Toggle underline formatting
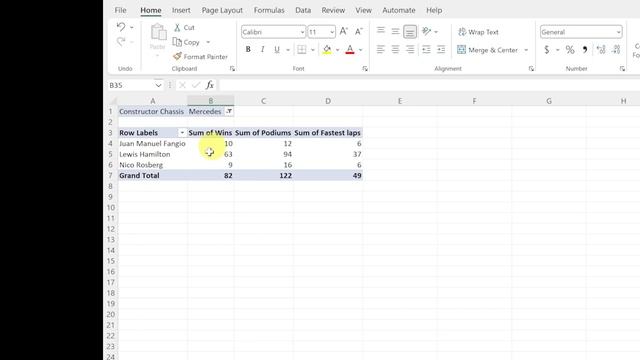This screenshot has height=360, width=640. pyautogui.click(x=277, y=50)
